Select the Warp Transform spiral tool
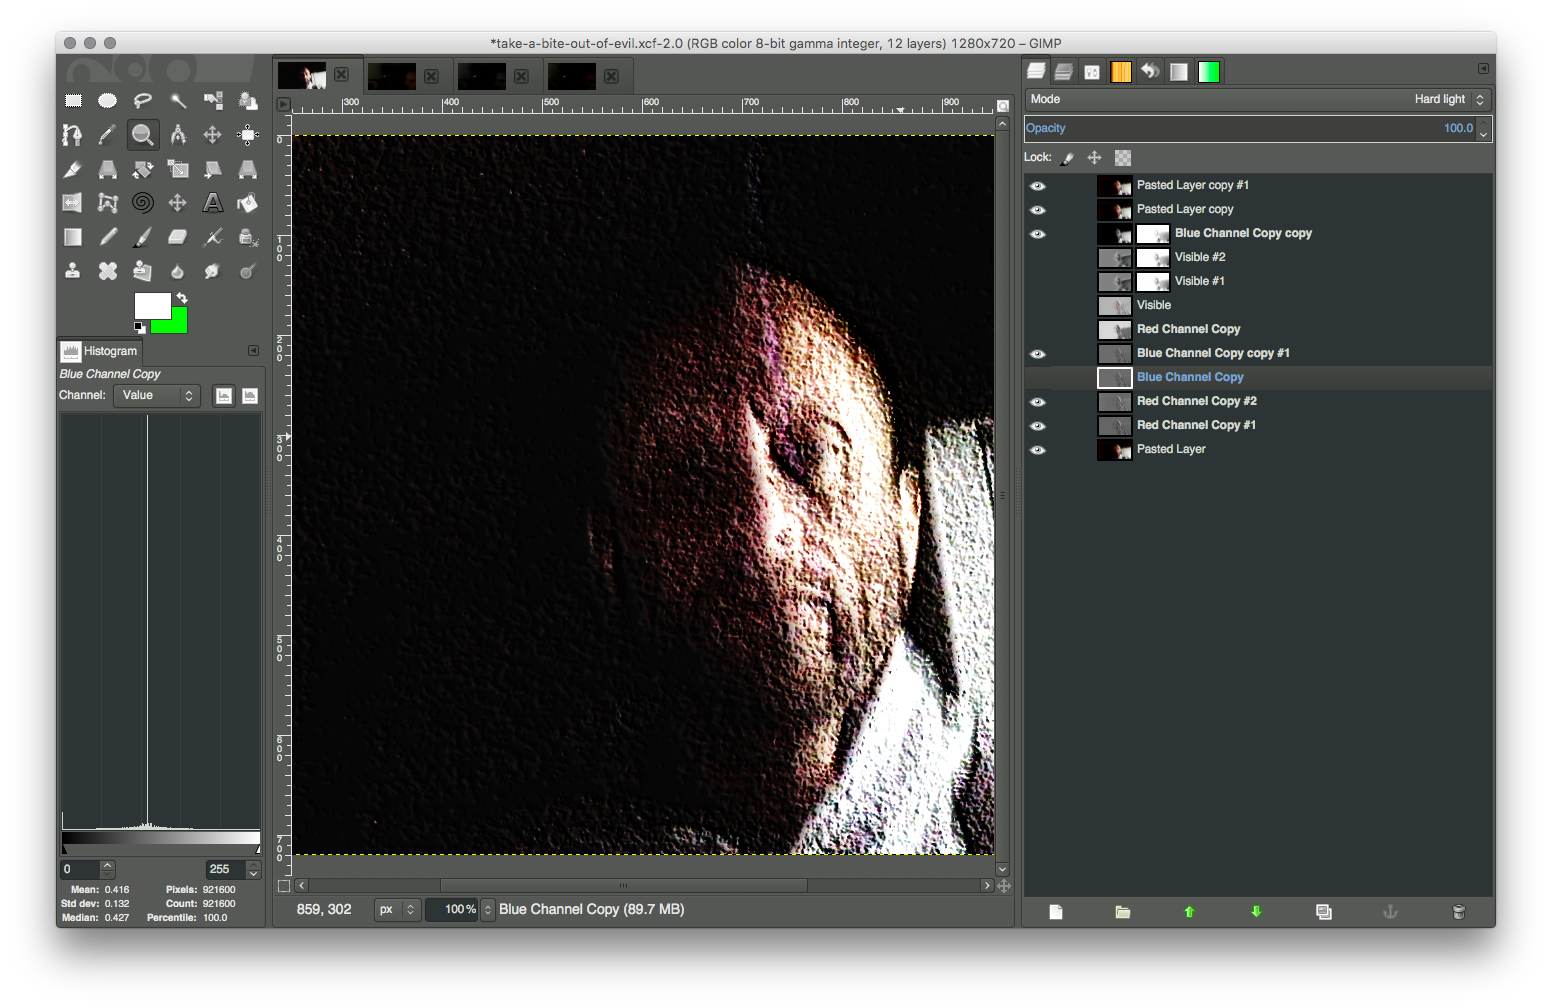1552x1008 pixels. pos(143,203)
